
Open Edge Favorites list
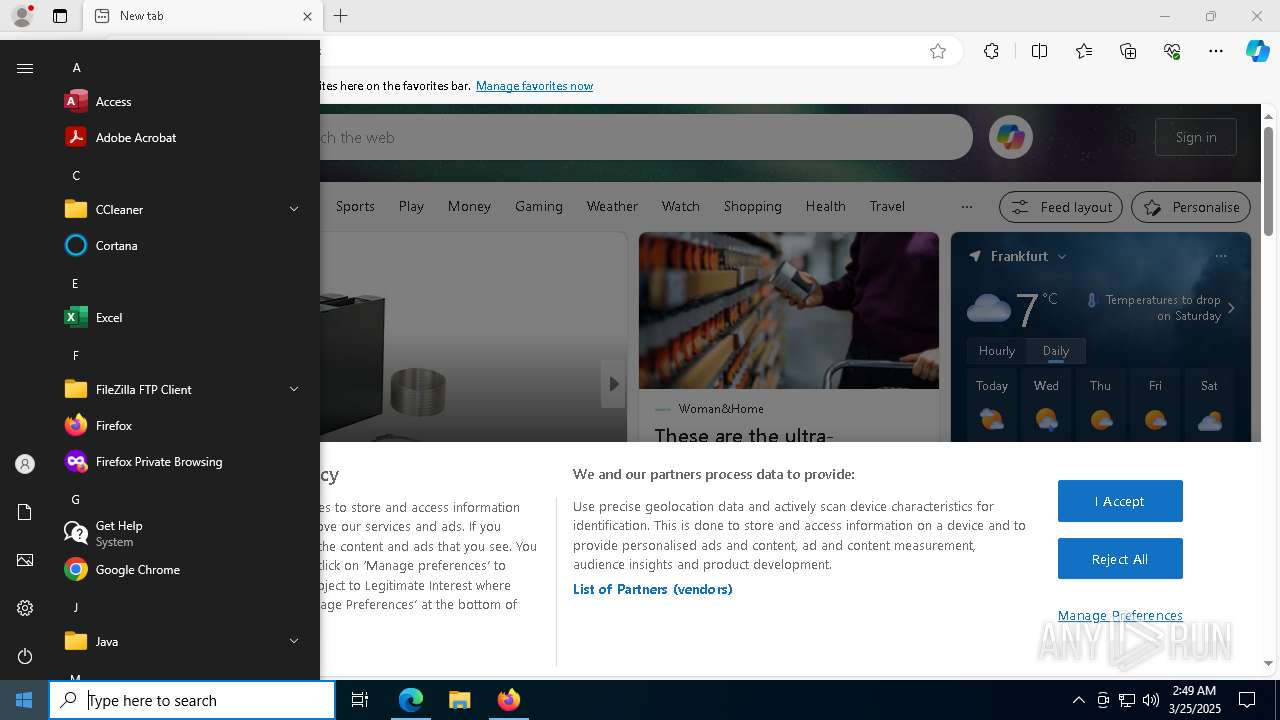coord(1084,51)
